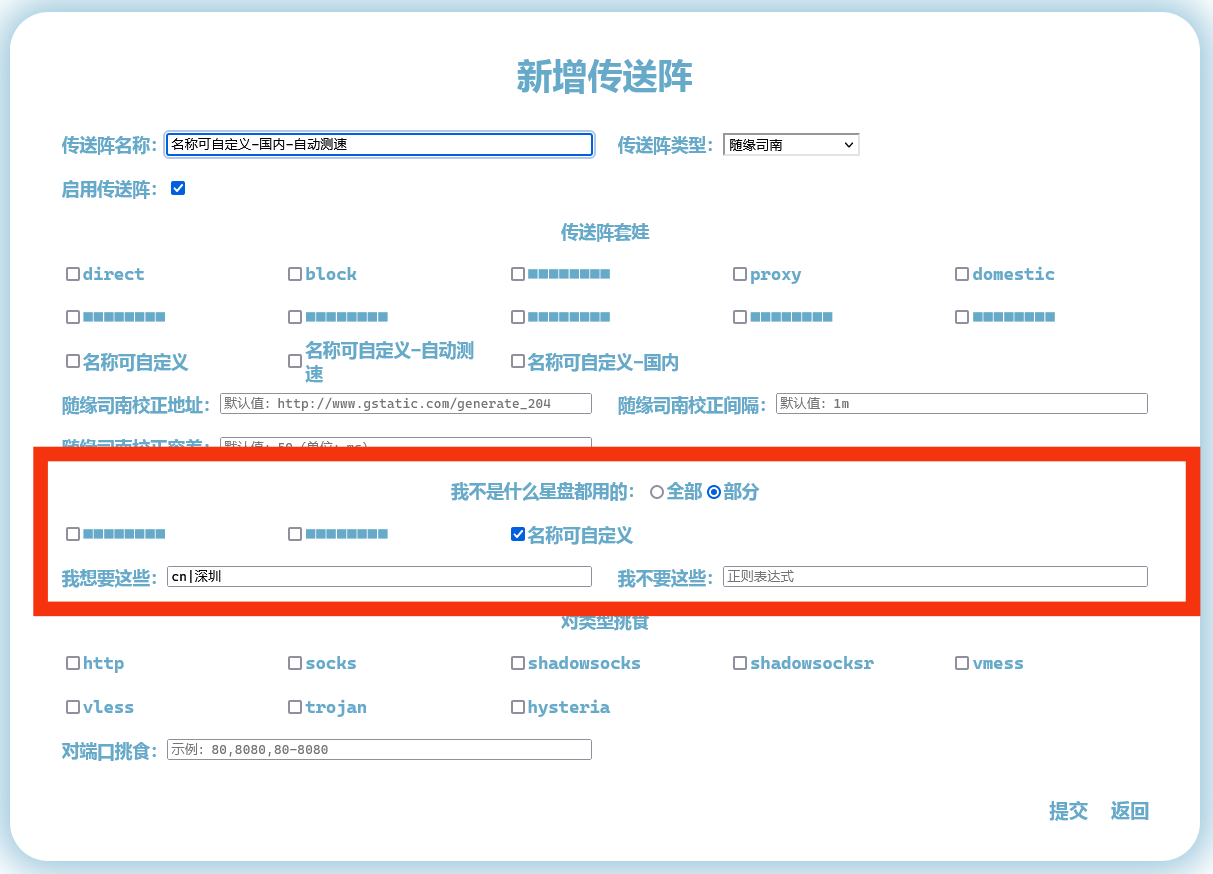This screenshot has width=1213, height=874.
Task: Click the 我不要这些 regex field
Action: [934, 577]
